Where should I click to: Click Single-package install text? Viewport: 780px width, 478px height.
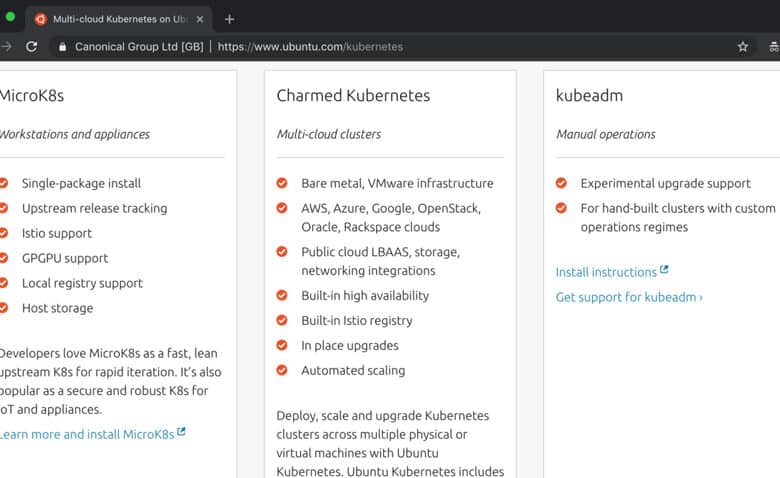click(x=82, y=184)
